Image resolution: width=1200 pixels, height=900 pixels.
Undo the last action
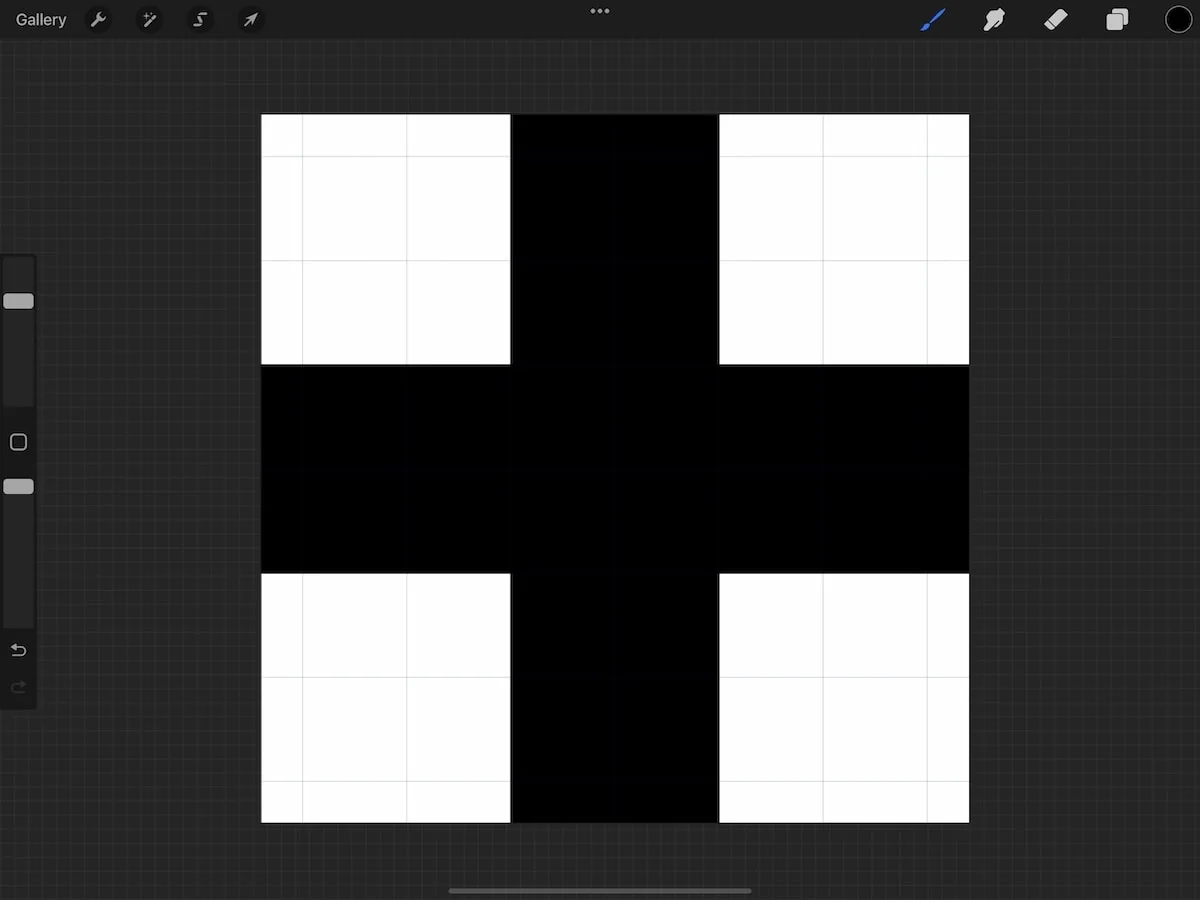18,650
